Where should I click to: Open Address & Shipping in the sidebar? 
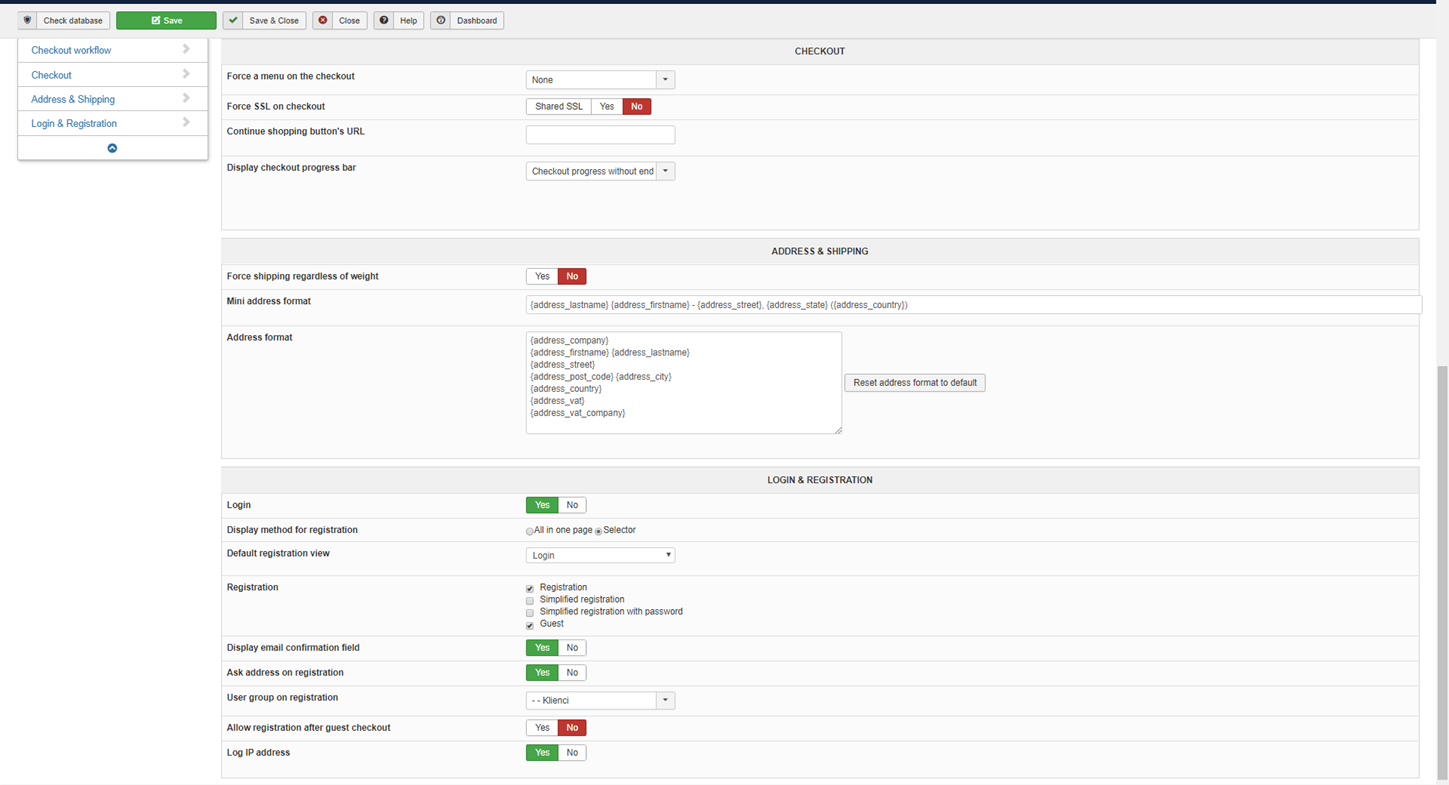[x=112, y=99]
